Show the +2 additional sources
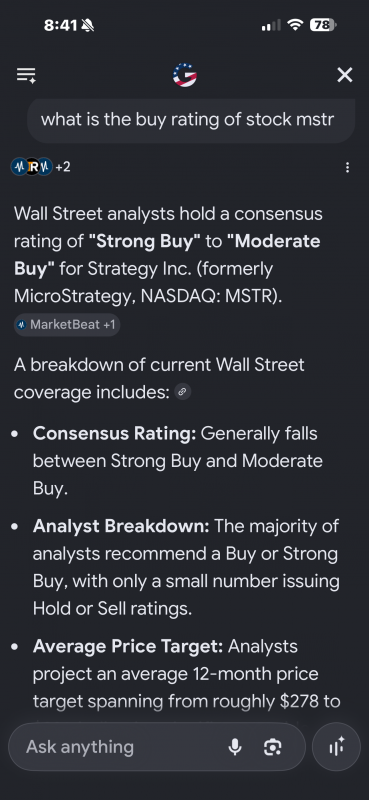The image size is (369, 800). click(63, 167)
